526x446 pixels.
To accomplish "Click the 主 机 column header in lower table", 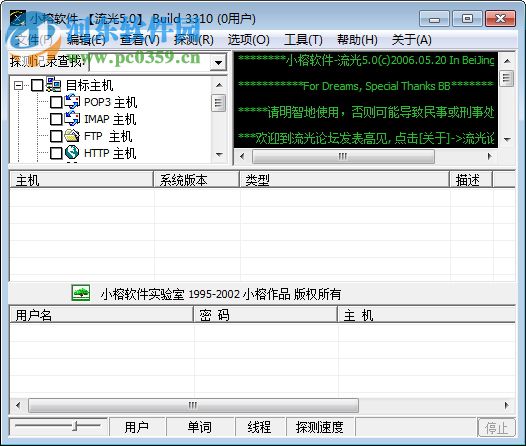I will click(426, 315).
